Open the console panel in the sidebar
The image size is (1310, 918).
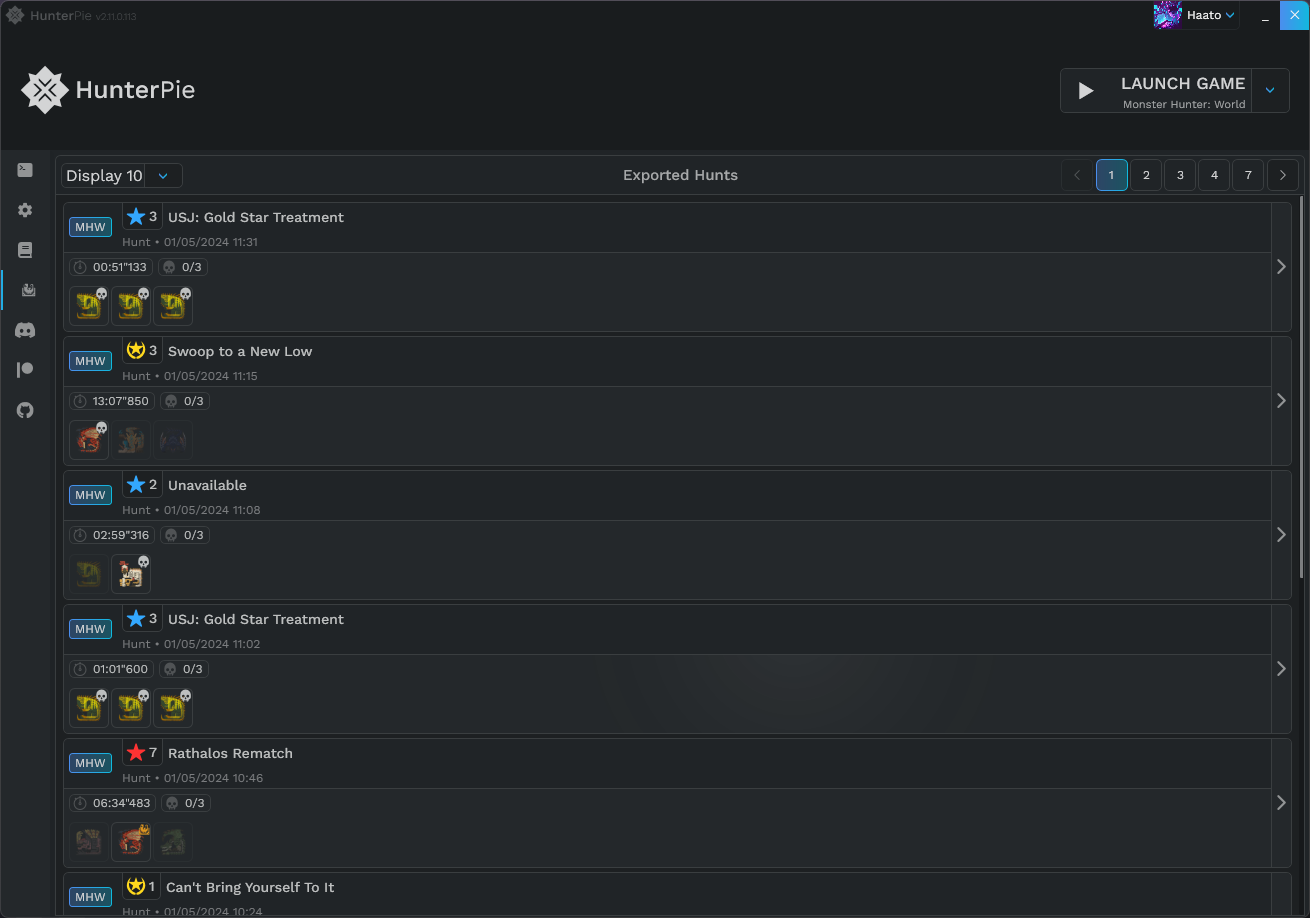(25, 170)
